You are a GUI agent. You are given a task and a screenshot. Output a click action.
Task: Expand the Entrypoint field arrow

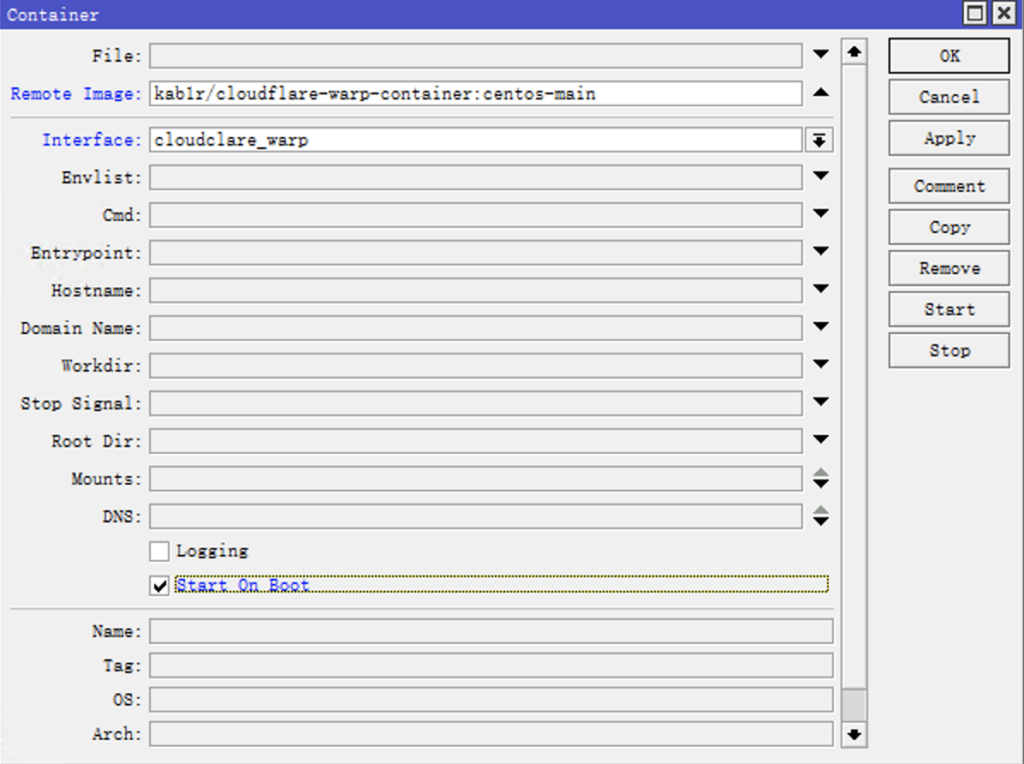[820, 252]
